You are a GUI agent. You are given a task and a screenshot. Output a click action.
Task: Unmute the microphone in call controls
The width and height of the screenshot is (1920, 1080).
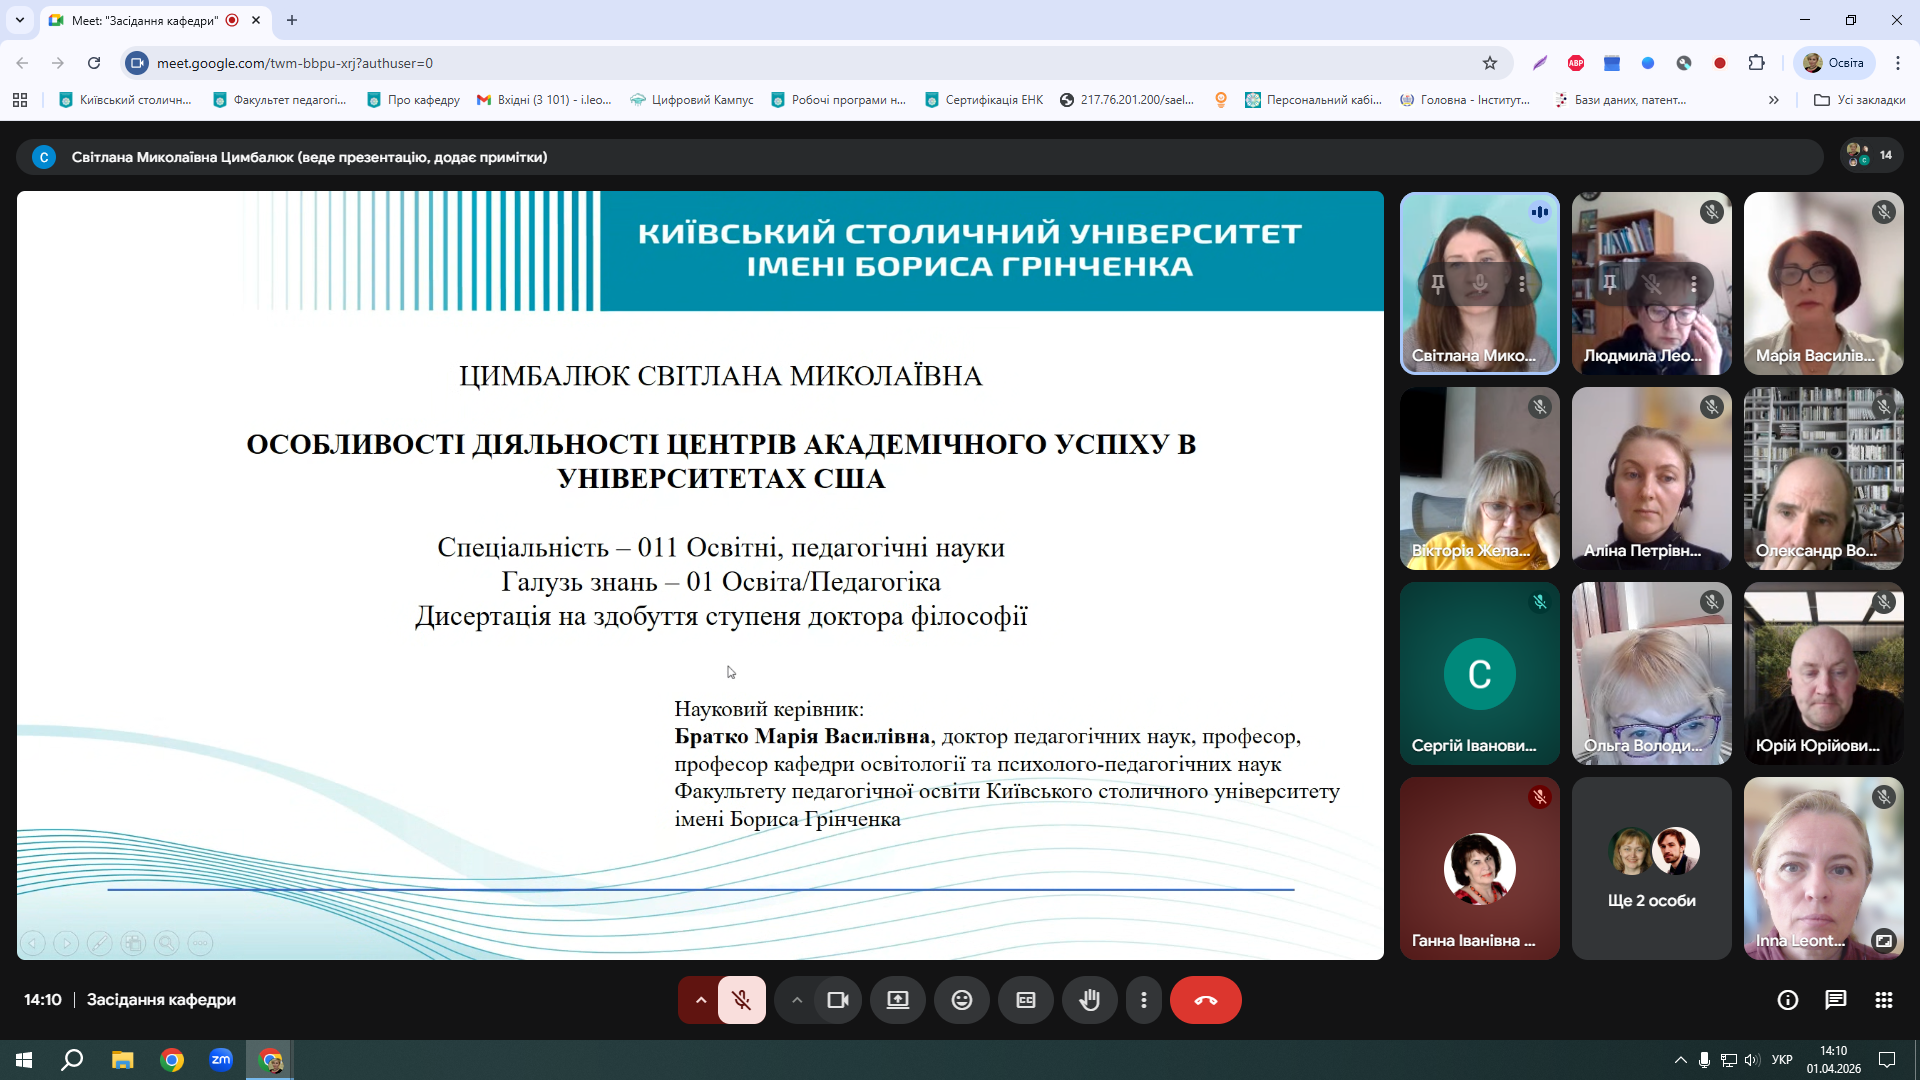point(741,1000)
